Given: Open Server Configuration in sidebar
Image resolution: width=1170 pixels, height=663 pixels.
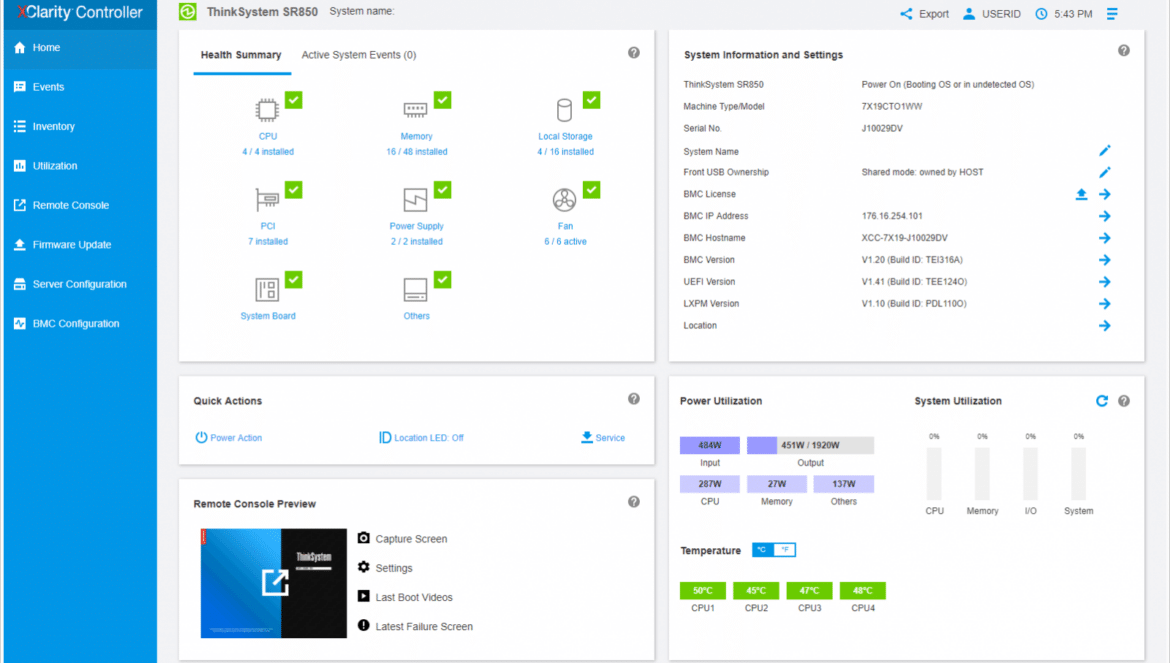Looking at the screenshot, I should [81, 285].
